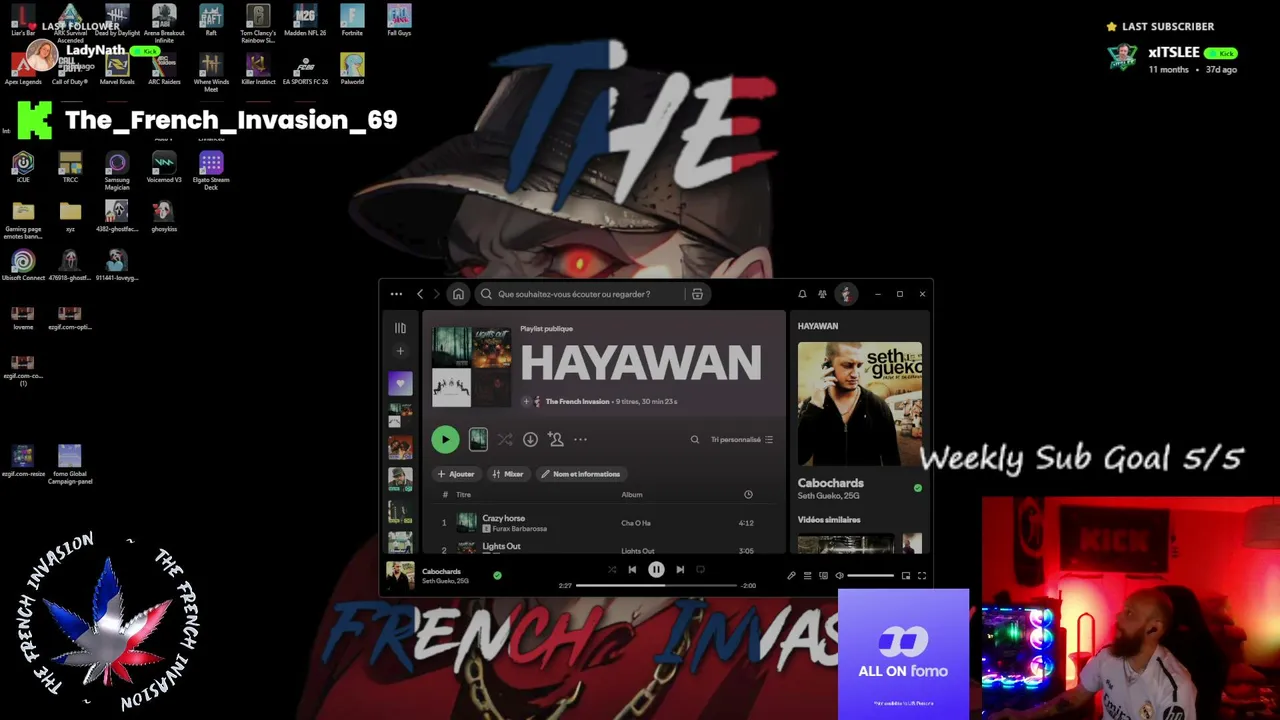Image resolution: width=1280 pixels, height=720 pixels.
Task: Select the Killer Instinct desktop icon
Action: pyautogui.click(x=258, y=69)
